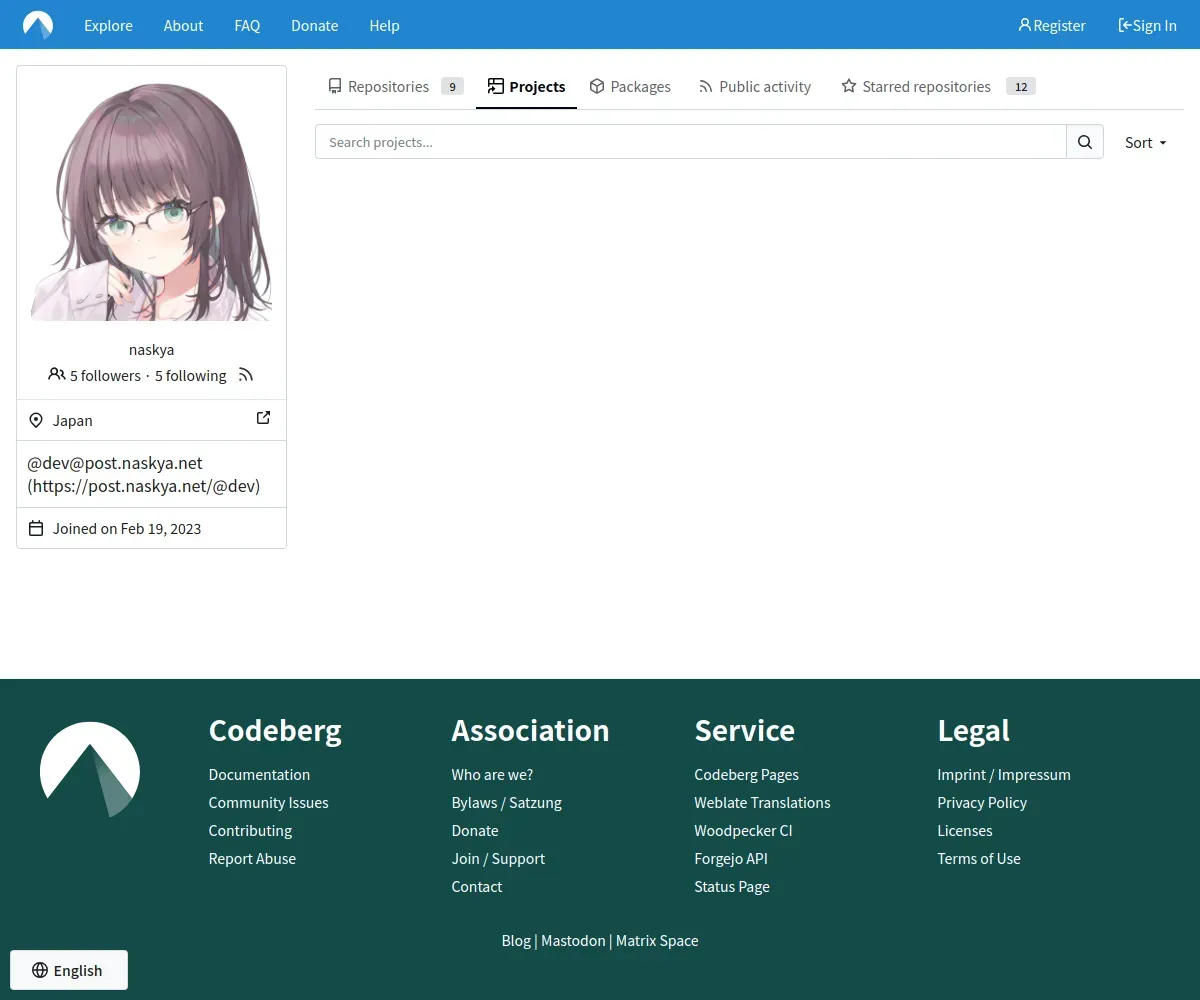Image resolution: width=1200 pixels, height=1000 pixels.
Task: Open Imprint / Impressum link
Action: (x=1004, y=774)
